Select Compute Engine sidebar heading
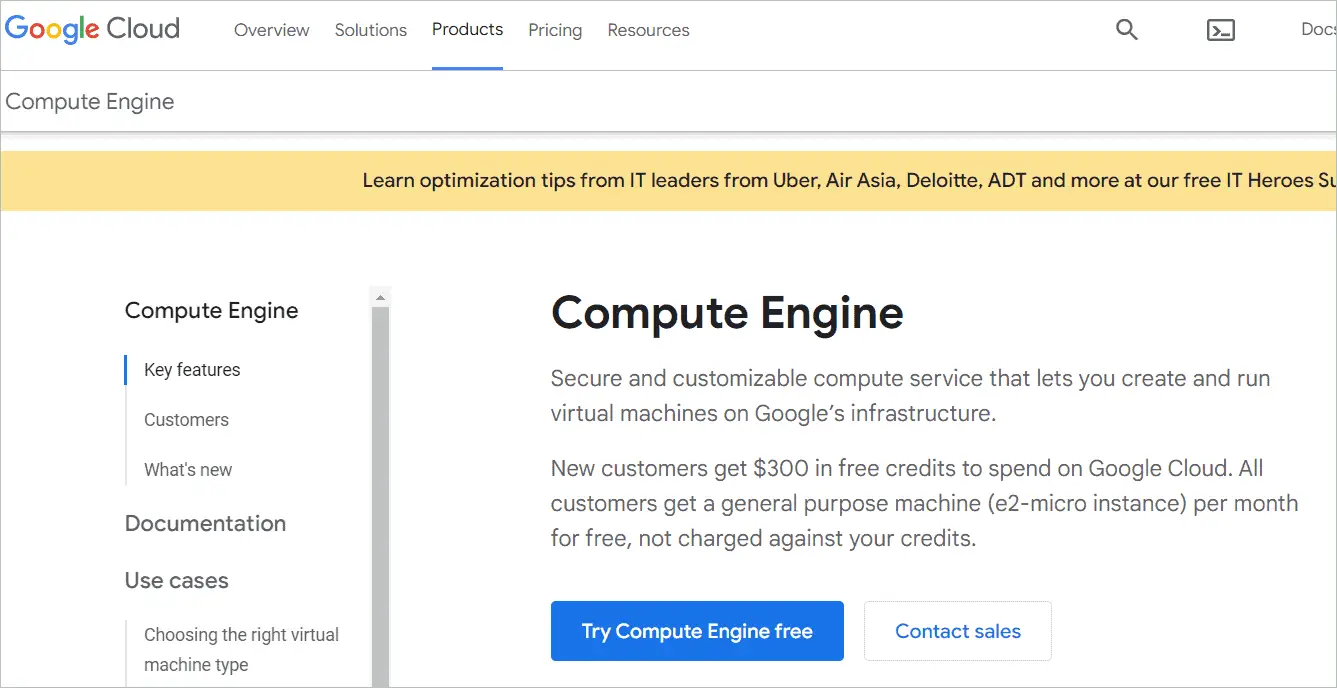Image resolution: width=1337 pixels, height=688 pixels. 211,311
